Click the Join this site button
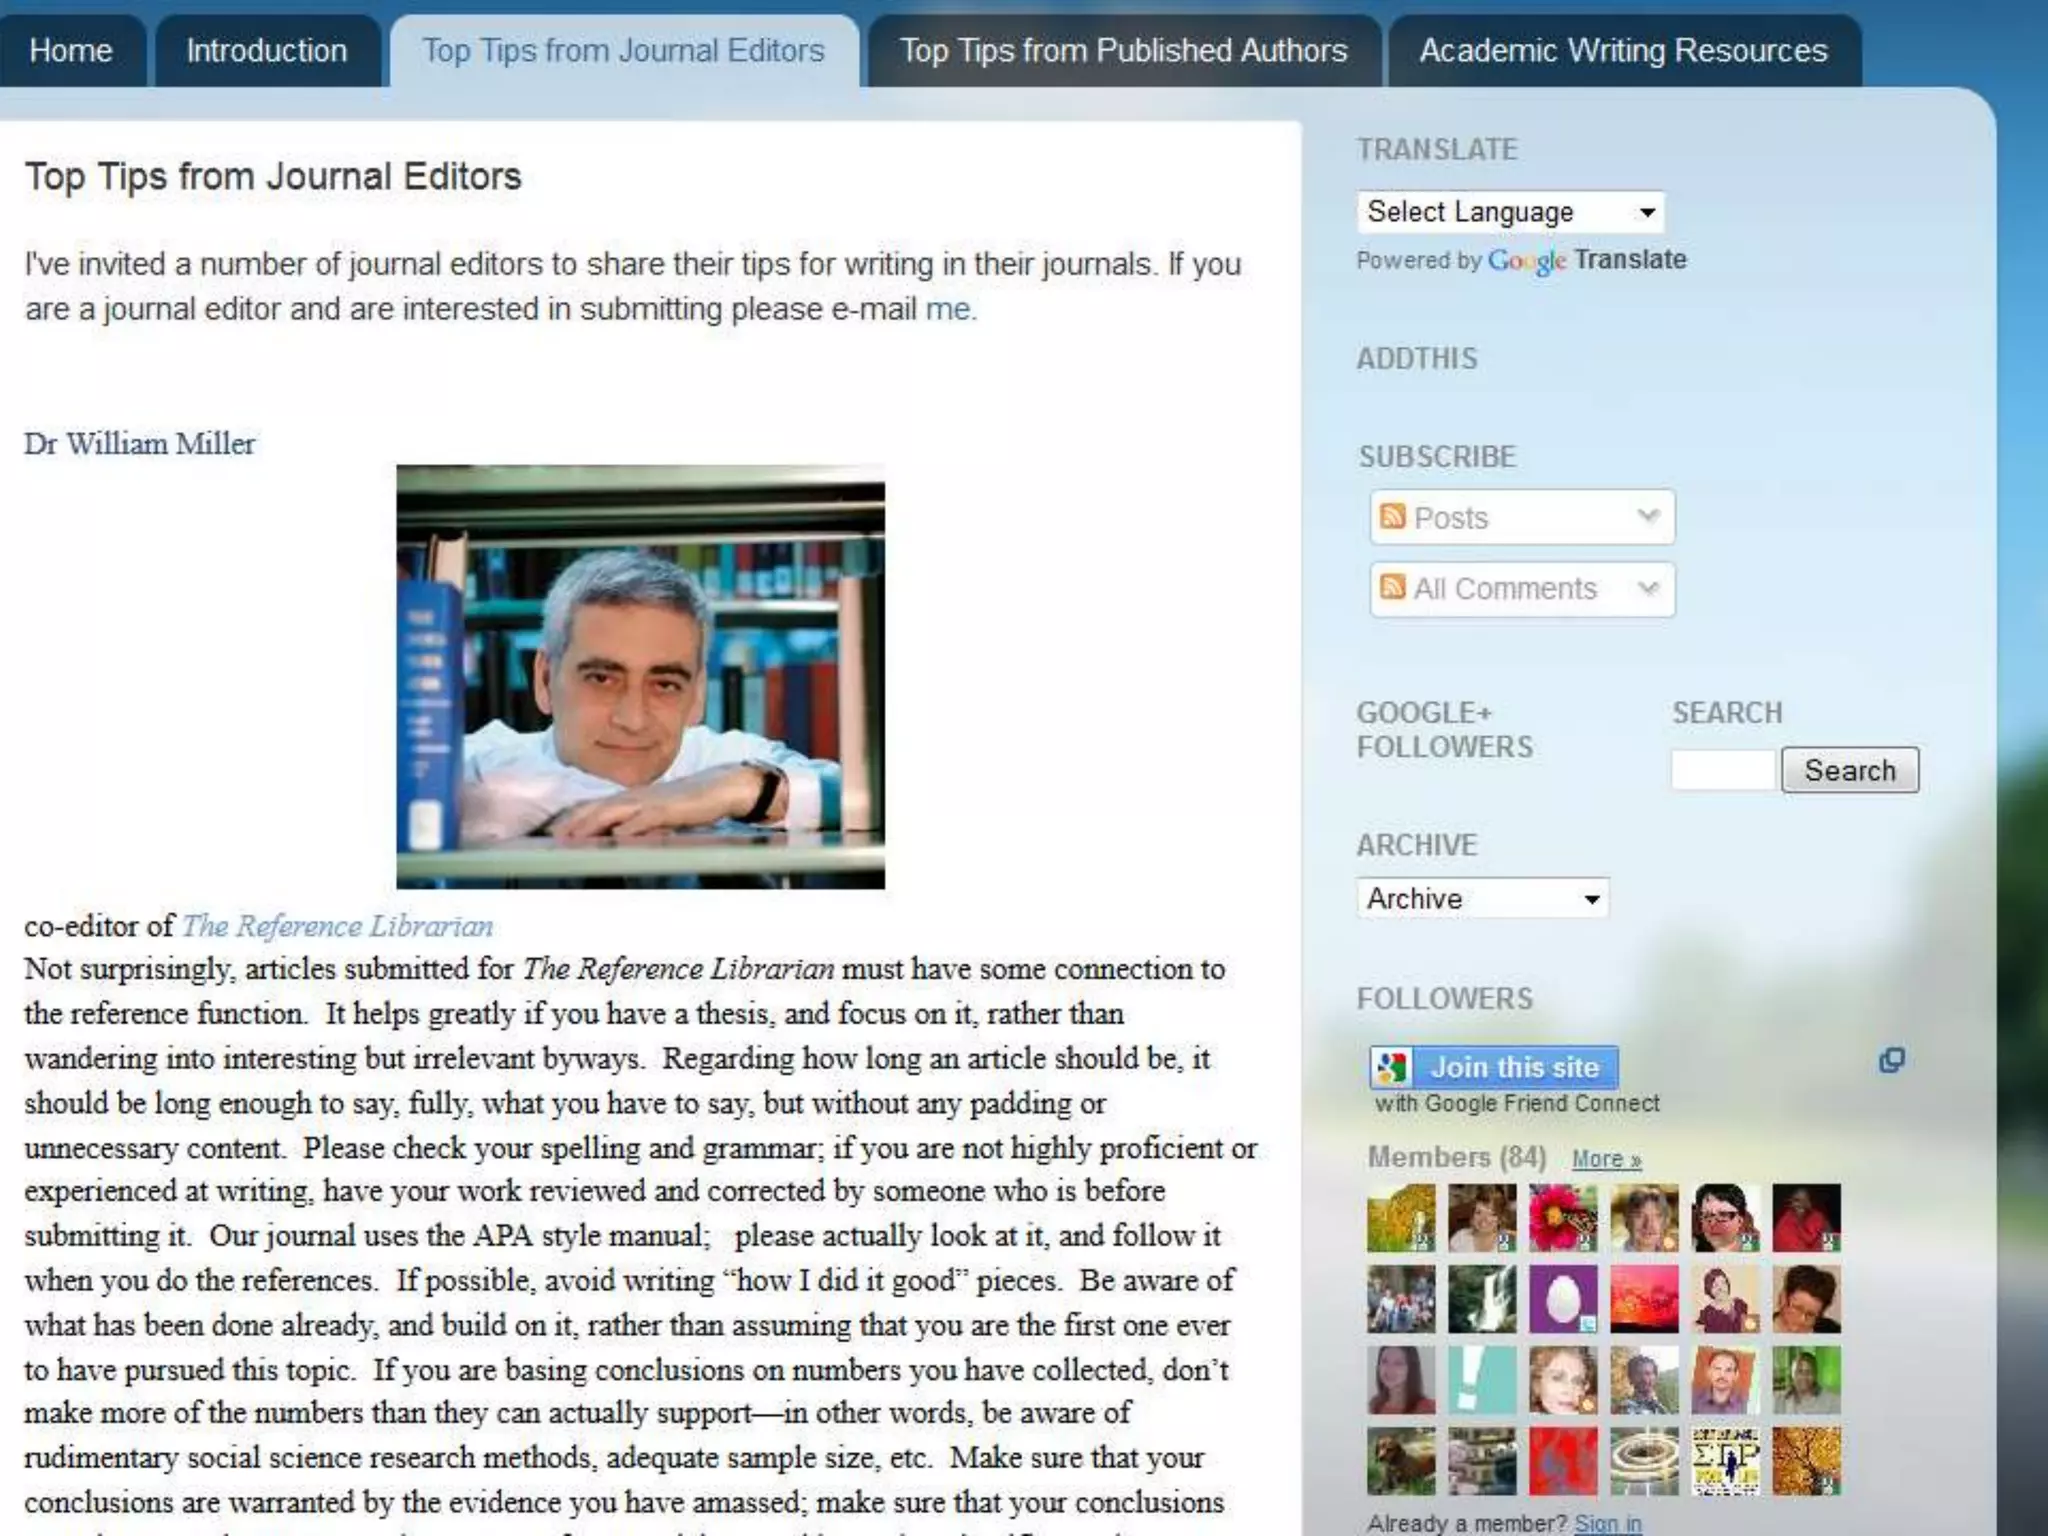Image resolution: width=2048 pixels, height=1536 pixels. [x=1514, y=1068]
